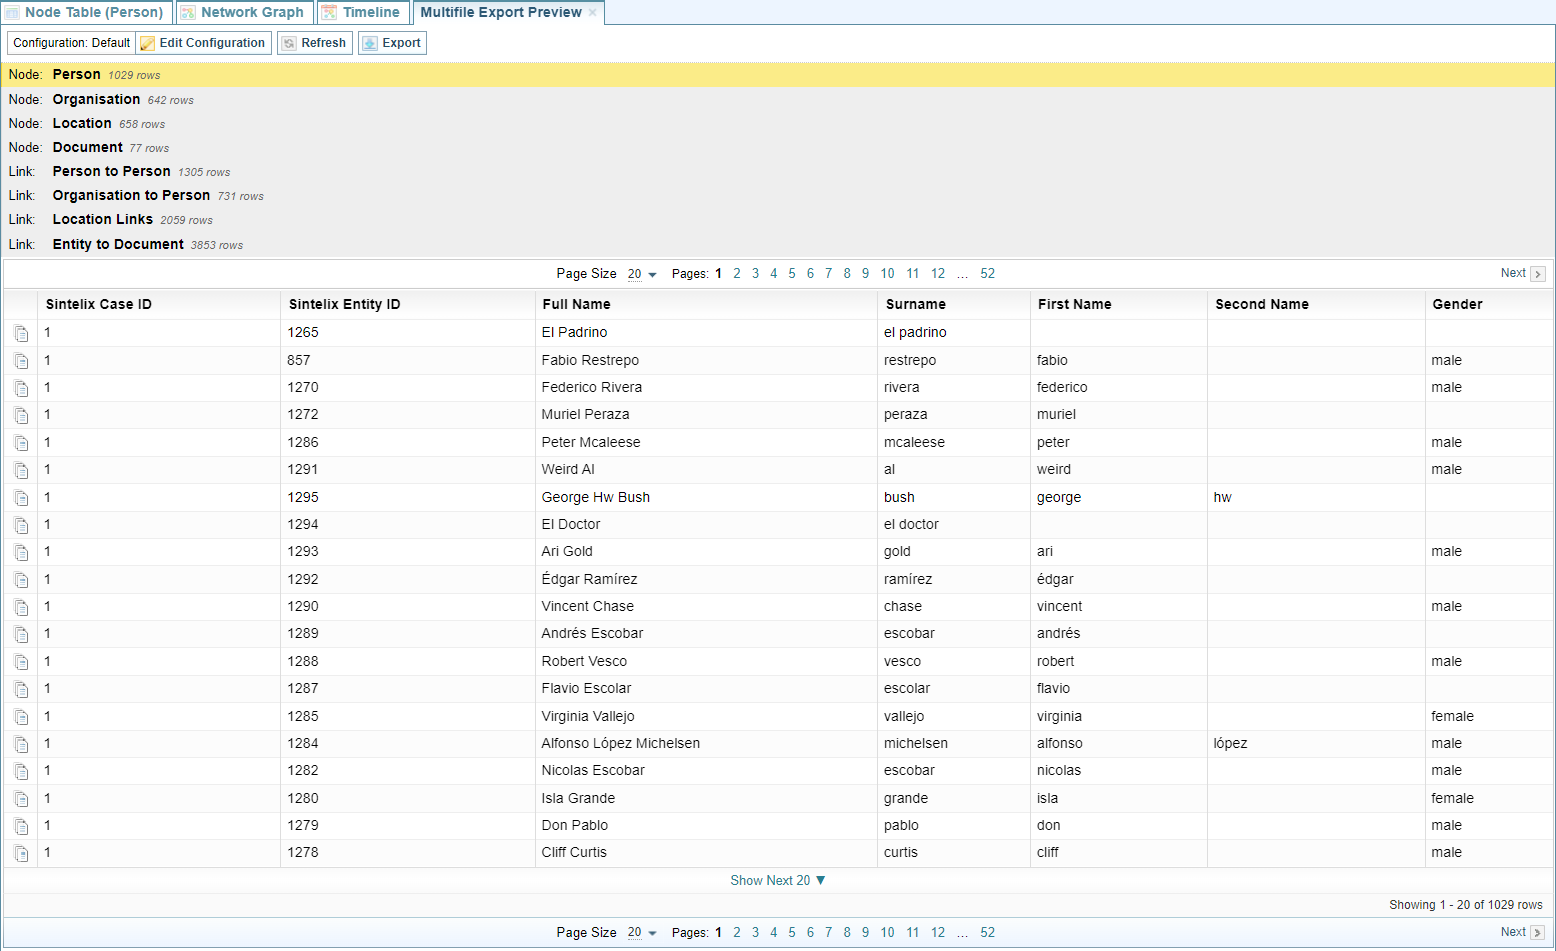Expand Show Next 20 rows
Screen dimensions: 1556x951
[x=777, y=880]
